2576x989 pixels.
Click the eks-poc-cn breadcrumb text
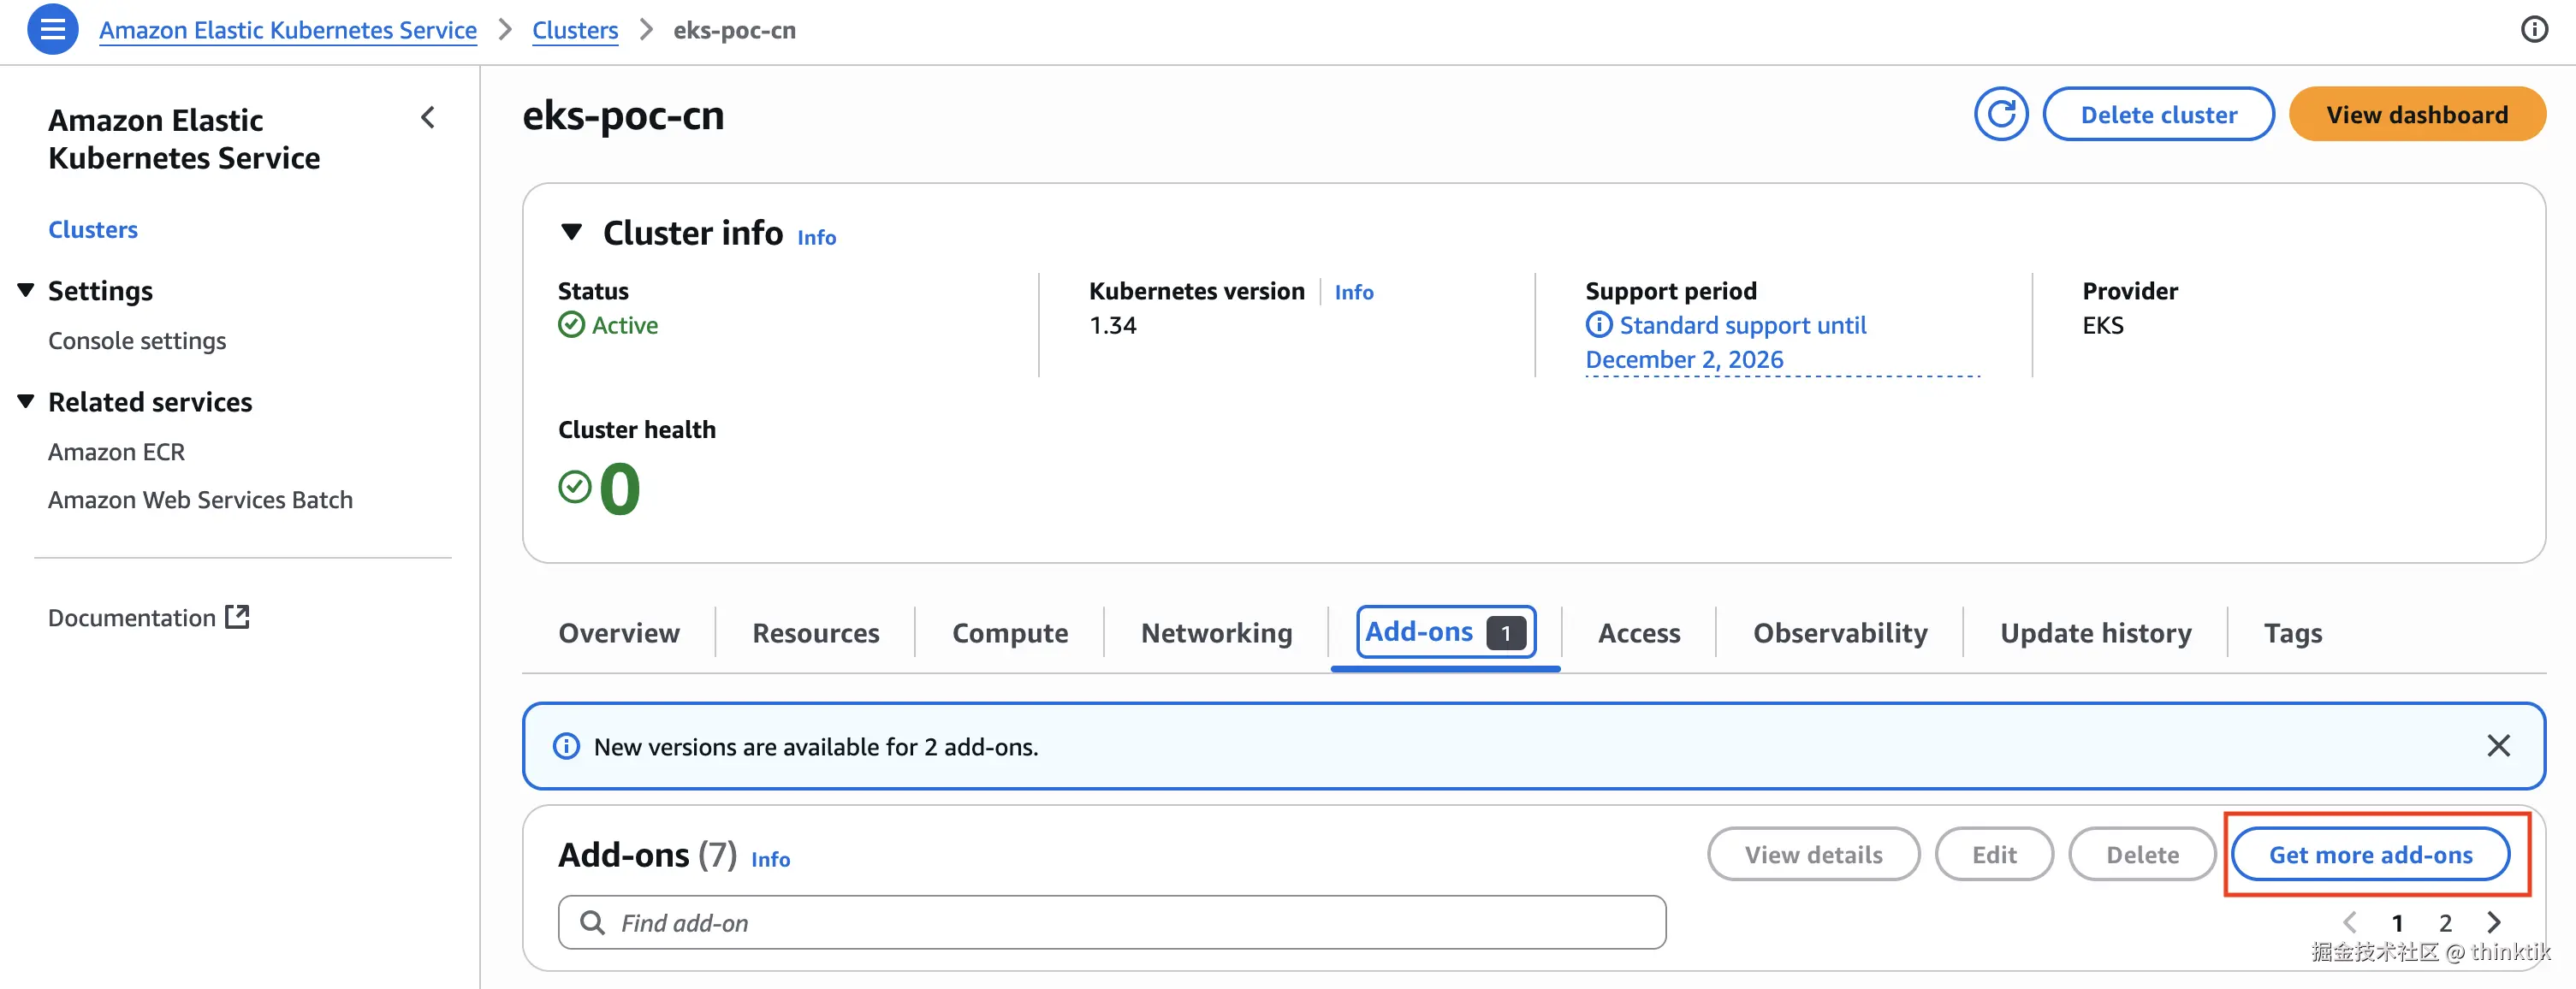734,30
